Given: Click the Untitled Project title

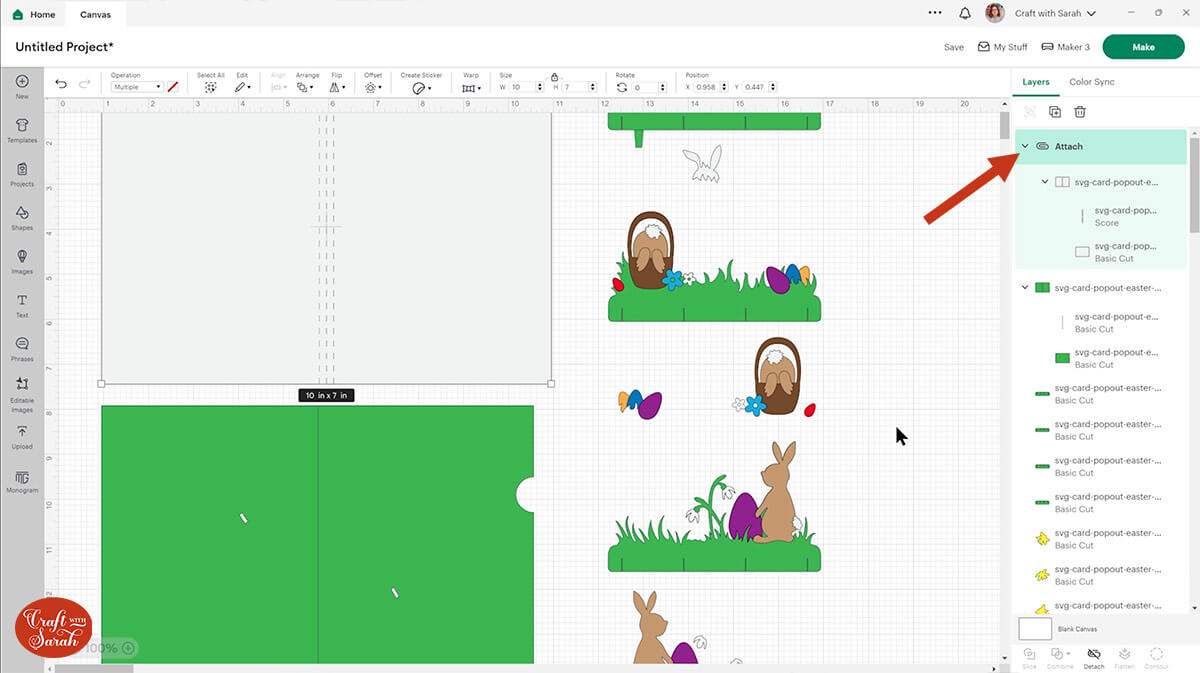Looking at the screenshot, I should click(64, 47).
